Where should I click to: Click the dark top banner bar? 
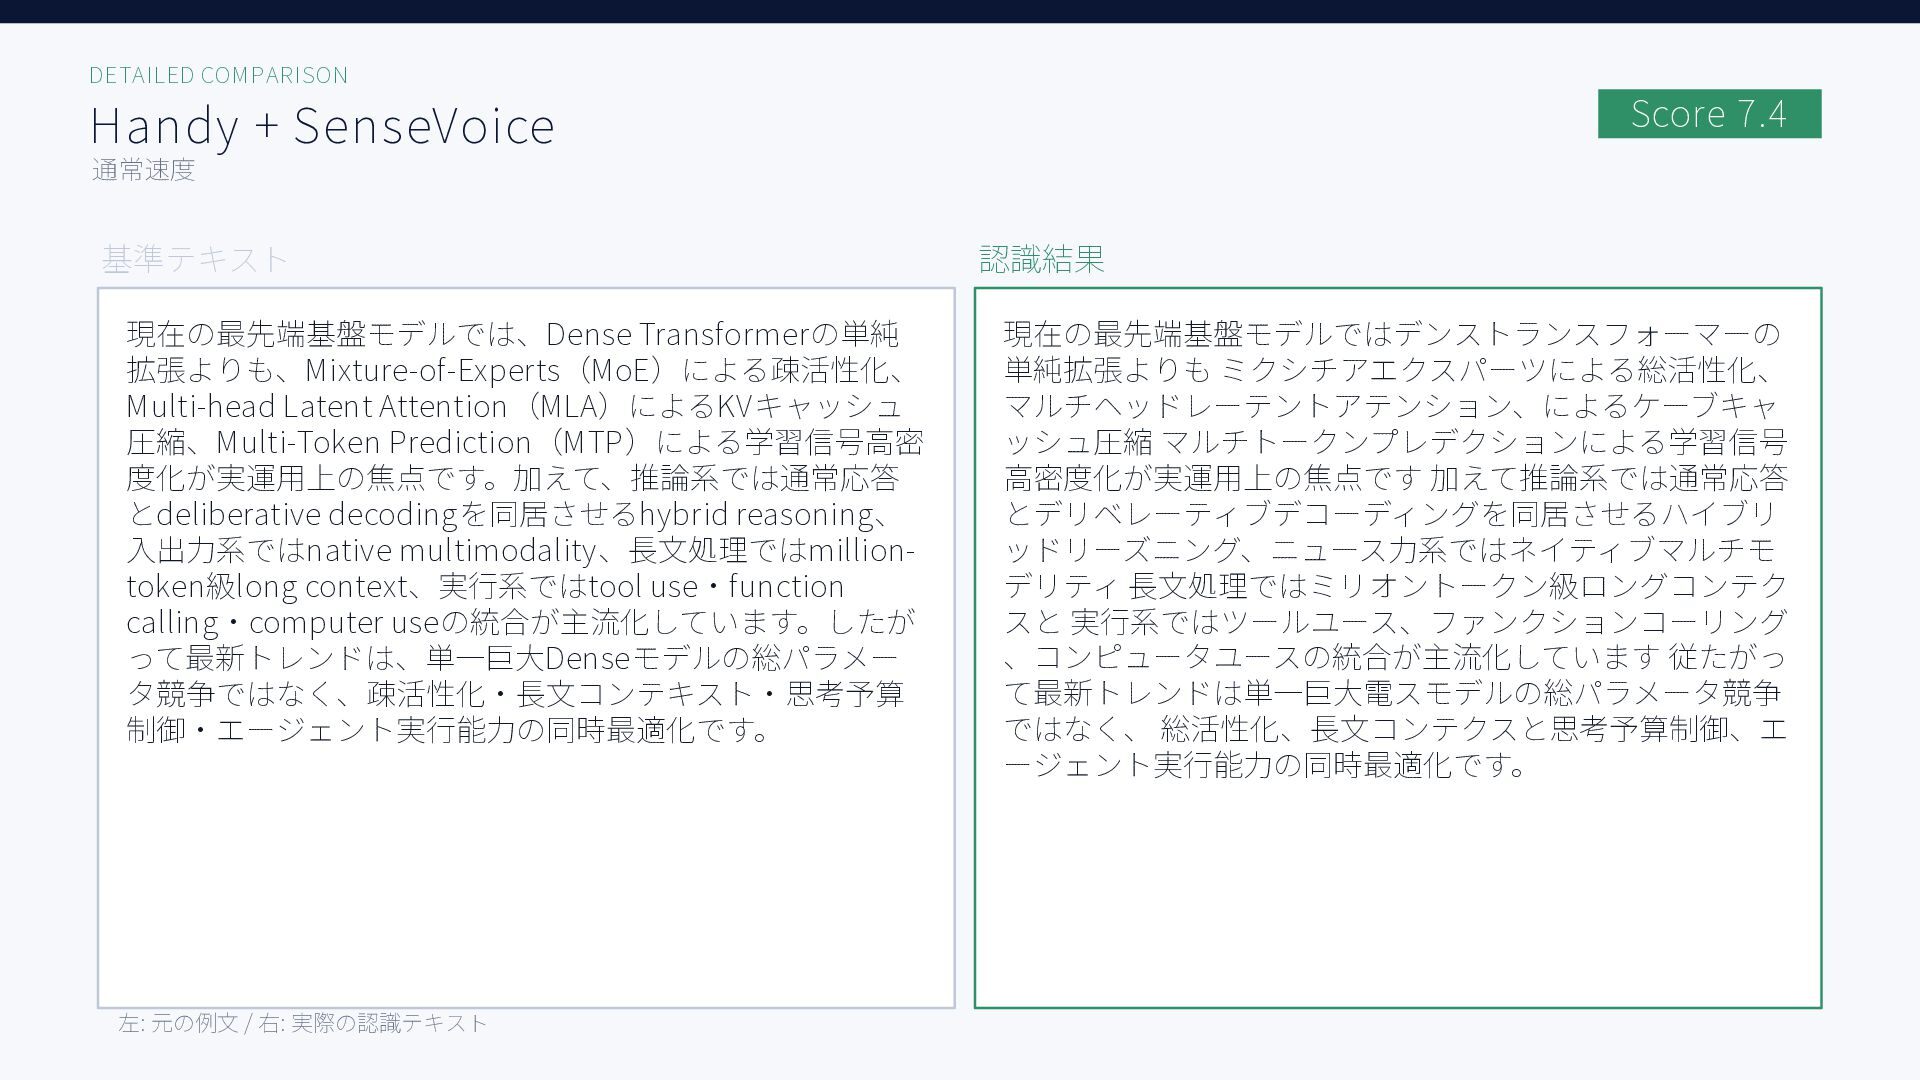tap(960, 11)
